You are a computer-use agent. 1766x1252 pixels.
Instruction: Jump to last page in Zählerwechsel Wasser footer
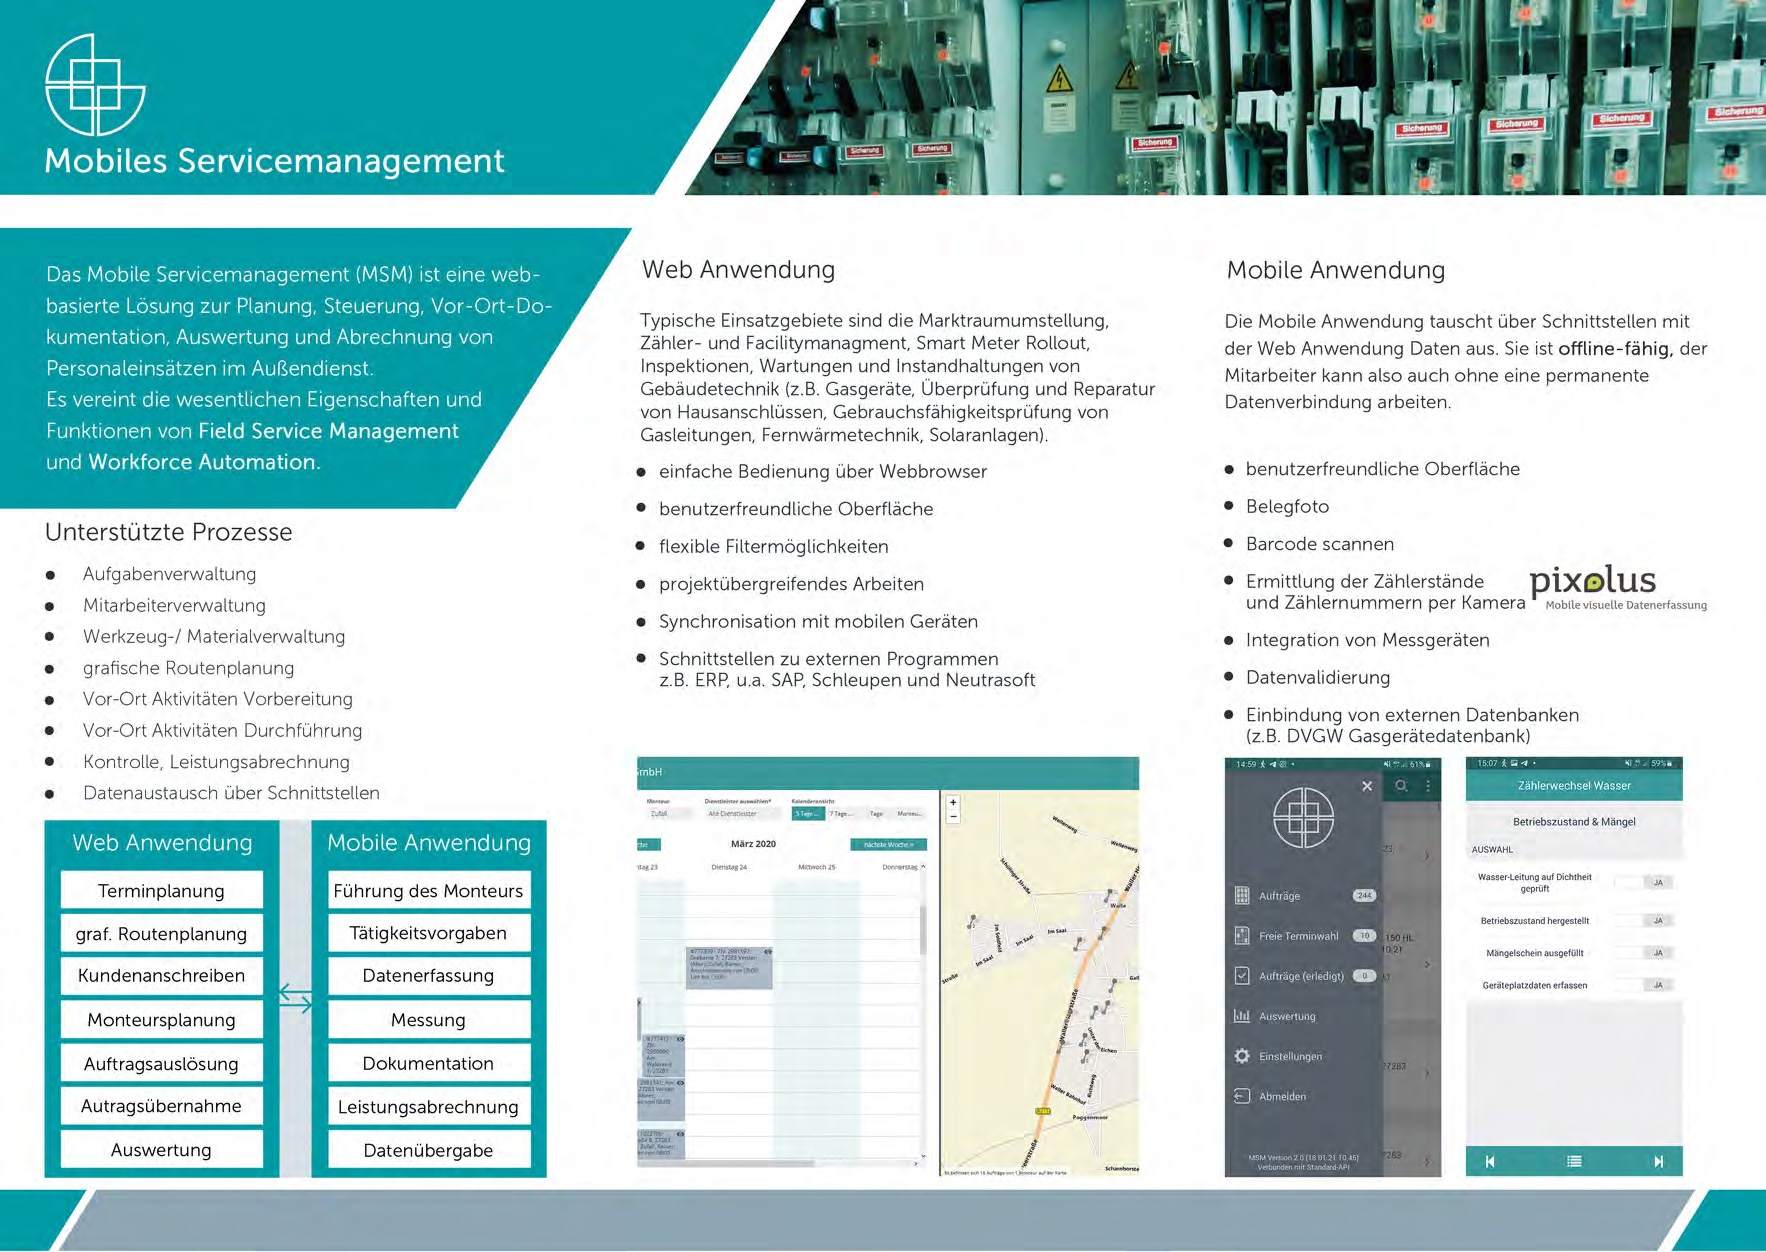(1659, 1161)
